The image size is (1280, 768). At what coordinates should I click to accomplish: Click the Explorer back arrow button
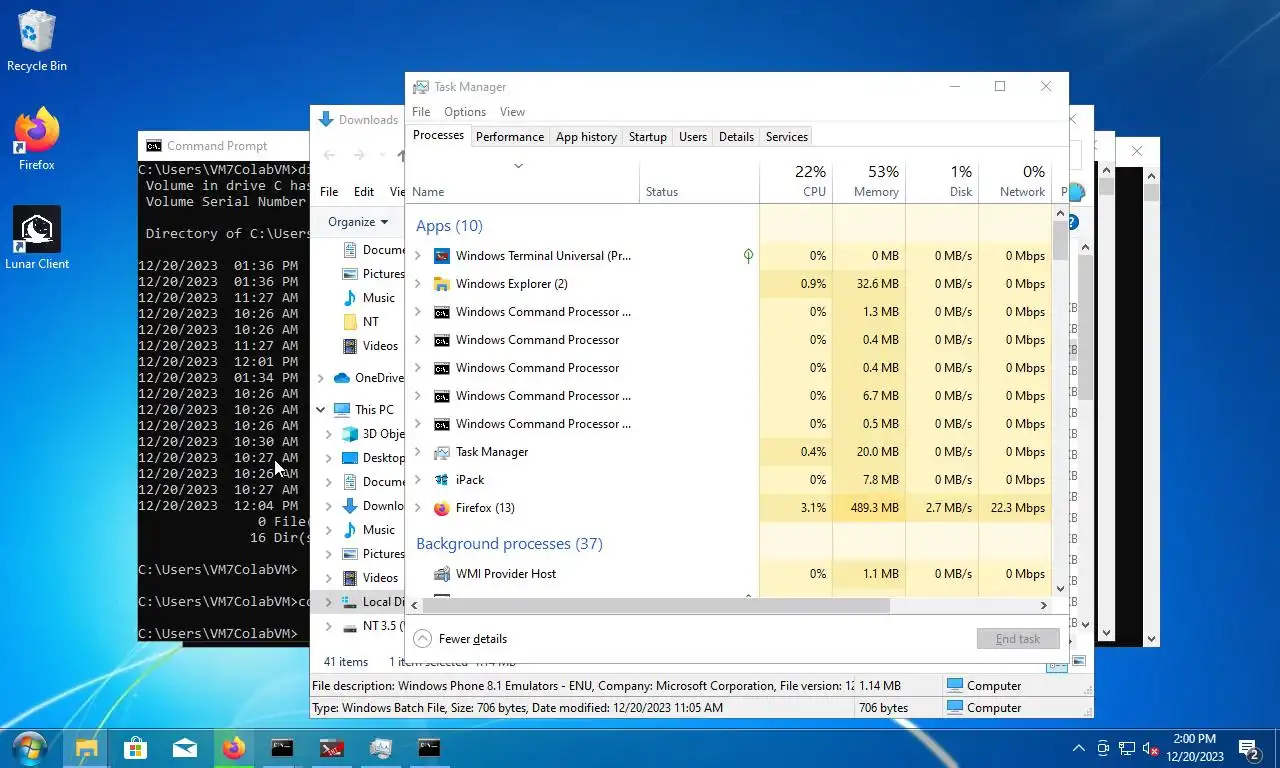coord(330,155)
